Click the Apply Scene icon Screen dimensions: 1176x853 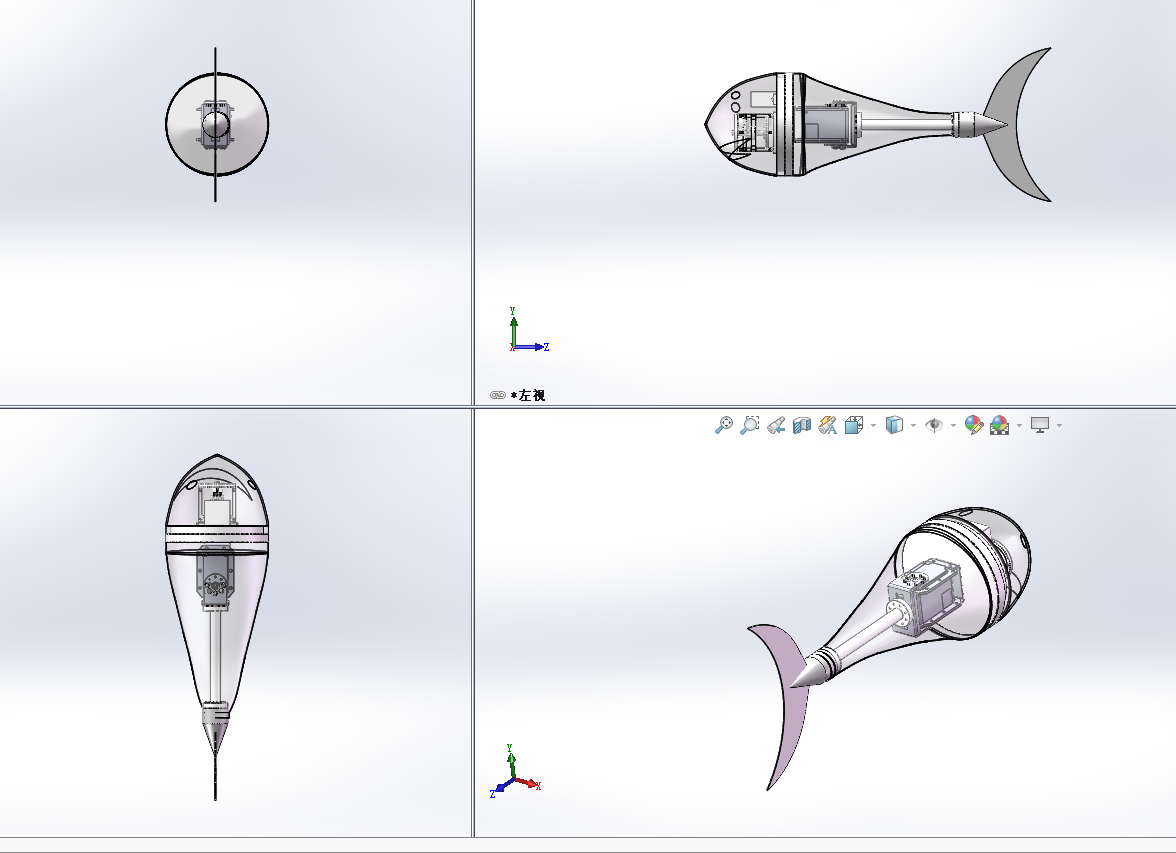[999, 425]
